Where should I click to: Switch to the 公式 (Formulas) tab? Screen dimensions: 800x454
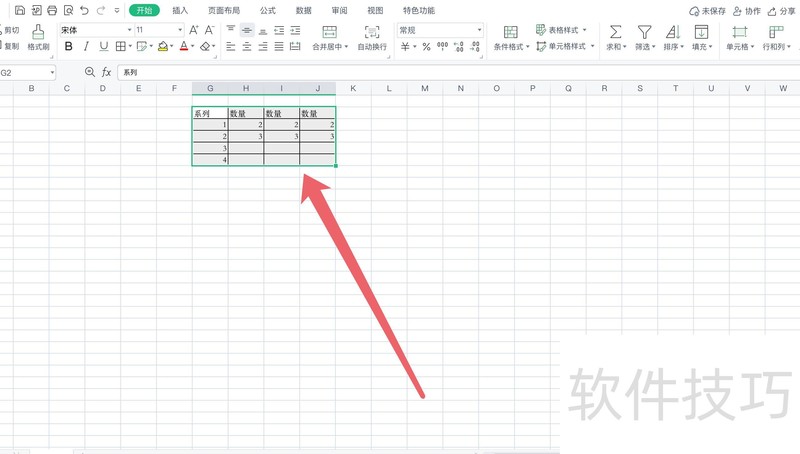[x=268, y=10]
